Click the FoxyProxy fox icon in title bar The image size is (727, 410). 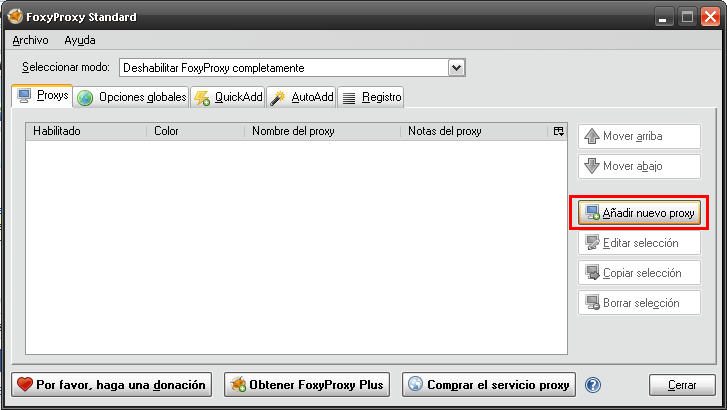point(15,17)
